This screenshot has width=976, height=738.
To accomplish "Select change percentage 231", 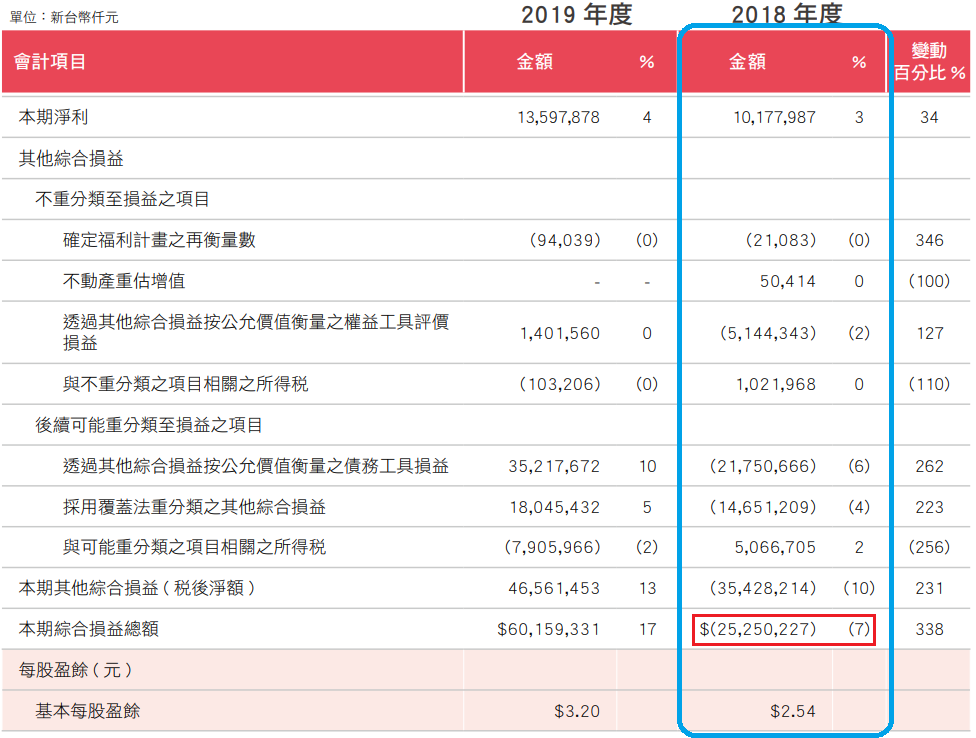I will 929,588.
